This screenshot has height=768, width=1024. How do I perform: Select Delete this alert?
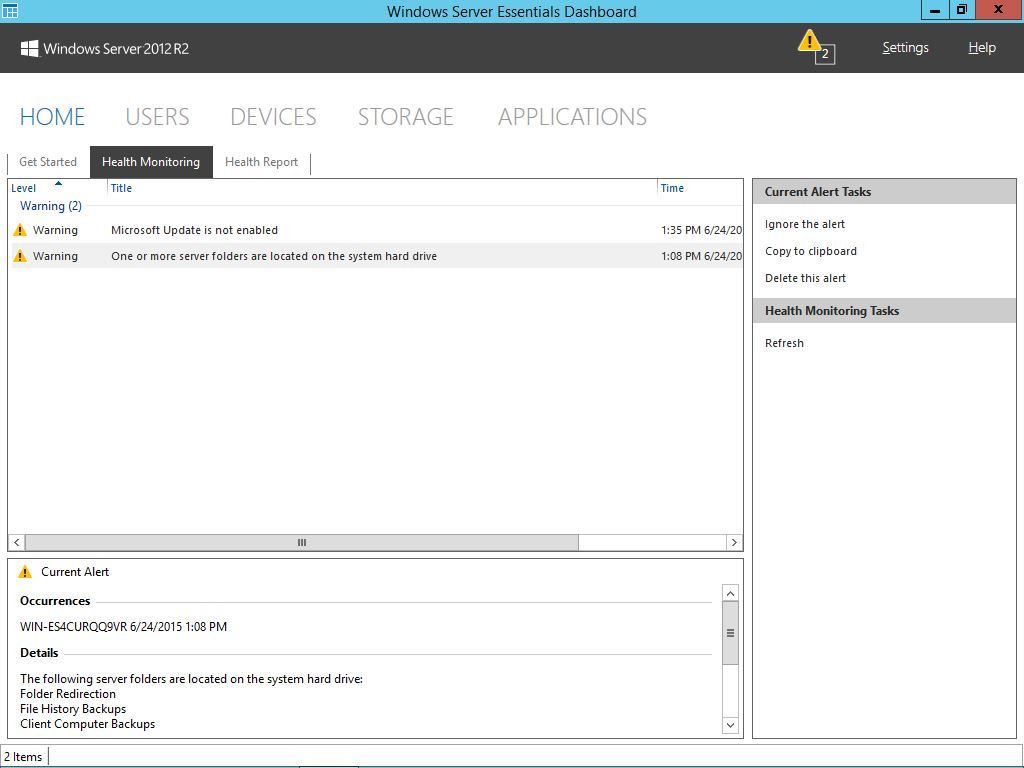pyautogui.click(x=805, y=278)
